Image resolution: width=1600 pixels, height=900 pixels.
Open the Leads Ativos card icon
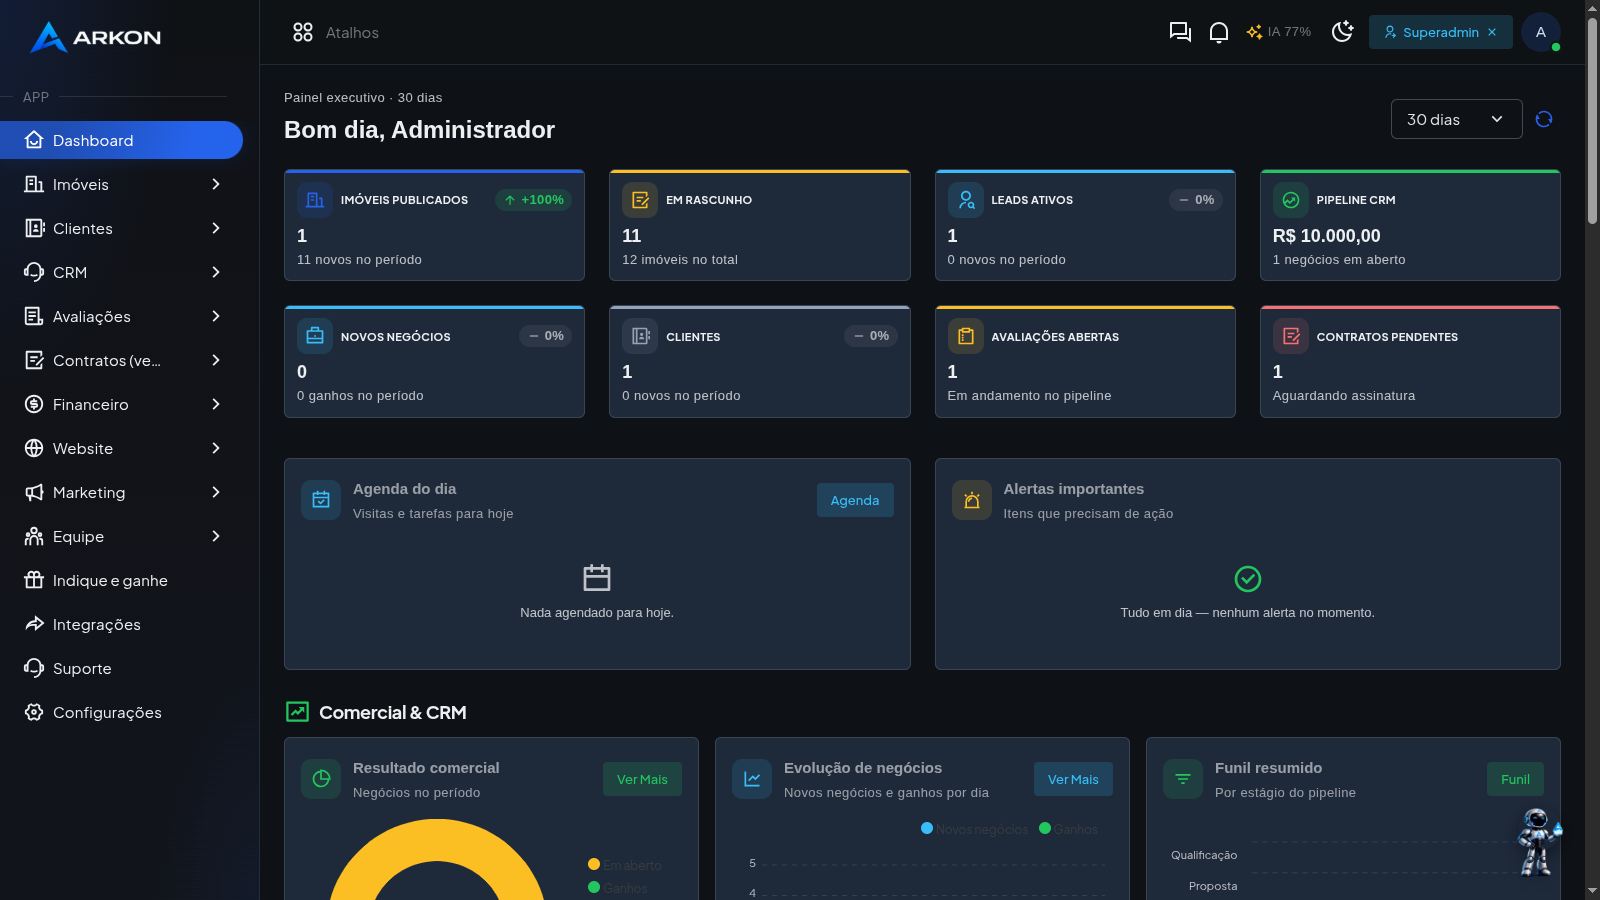[966, 200]
